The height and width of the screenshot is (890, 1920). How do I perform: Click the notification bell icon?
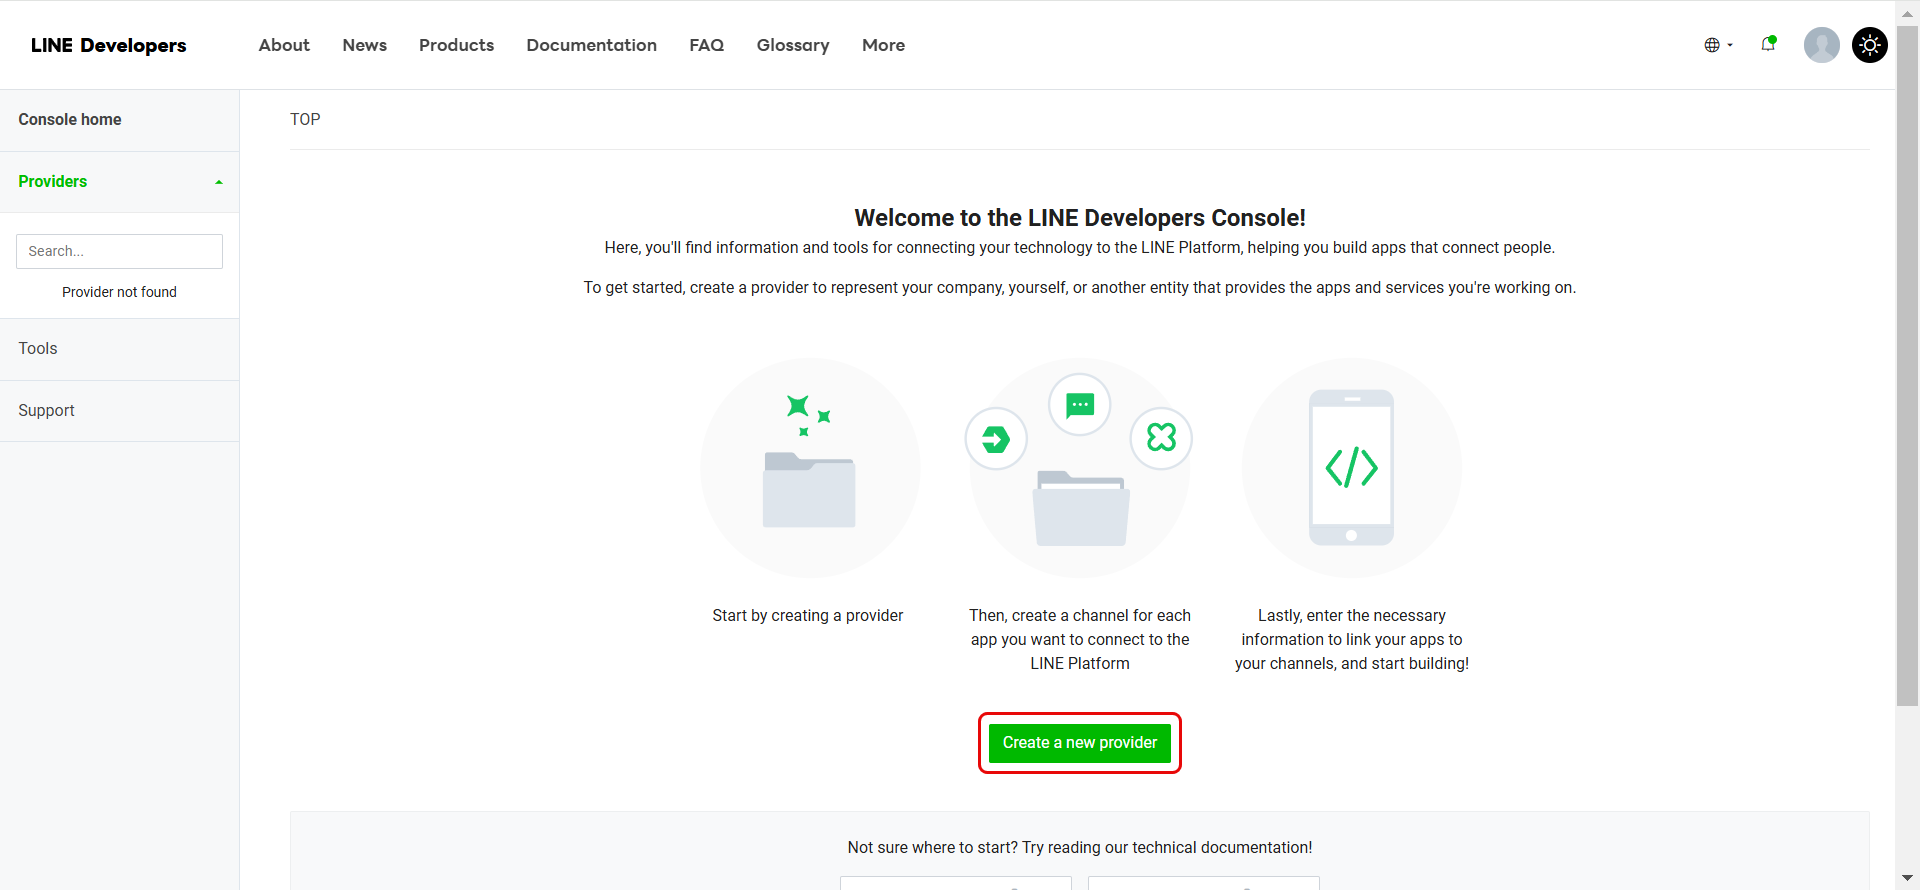[1768, 44]
